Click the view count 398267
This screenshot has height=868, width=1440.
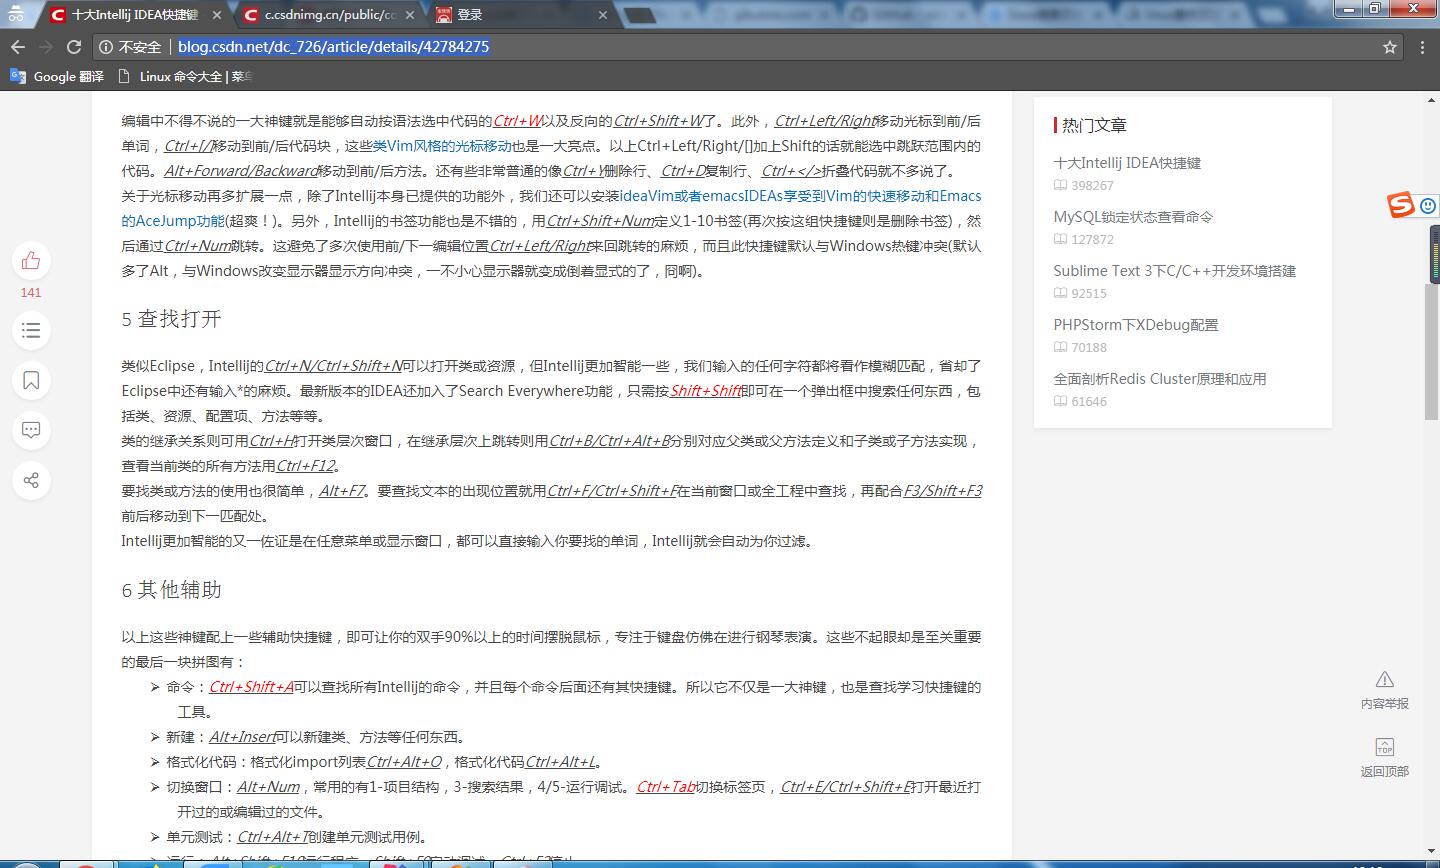coord(1092,185)
